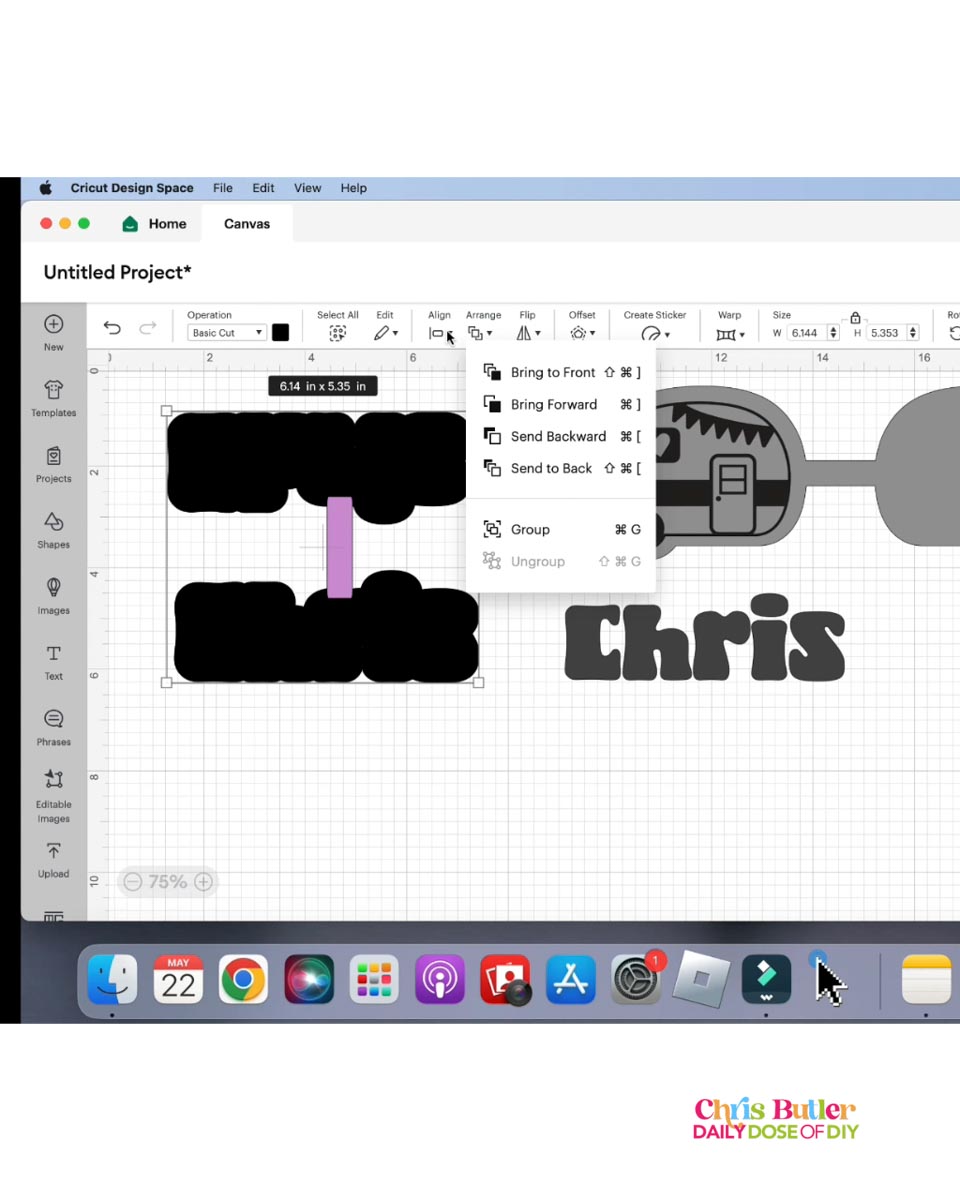Open the Shapes panel
Screen dimensions: 960x1200
tap(54, 530)
